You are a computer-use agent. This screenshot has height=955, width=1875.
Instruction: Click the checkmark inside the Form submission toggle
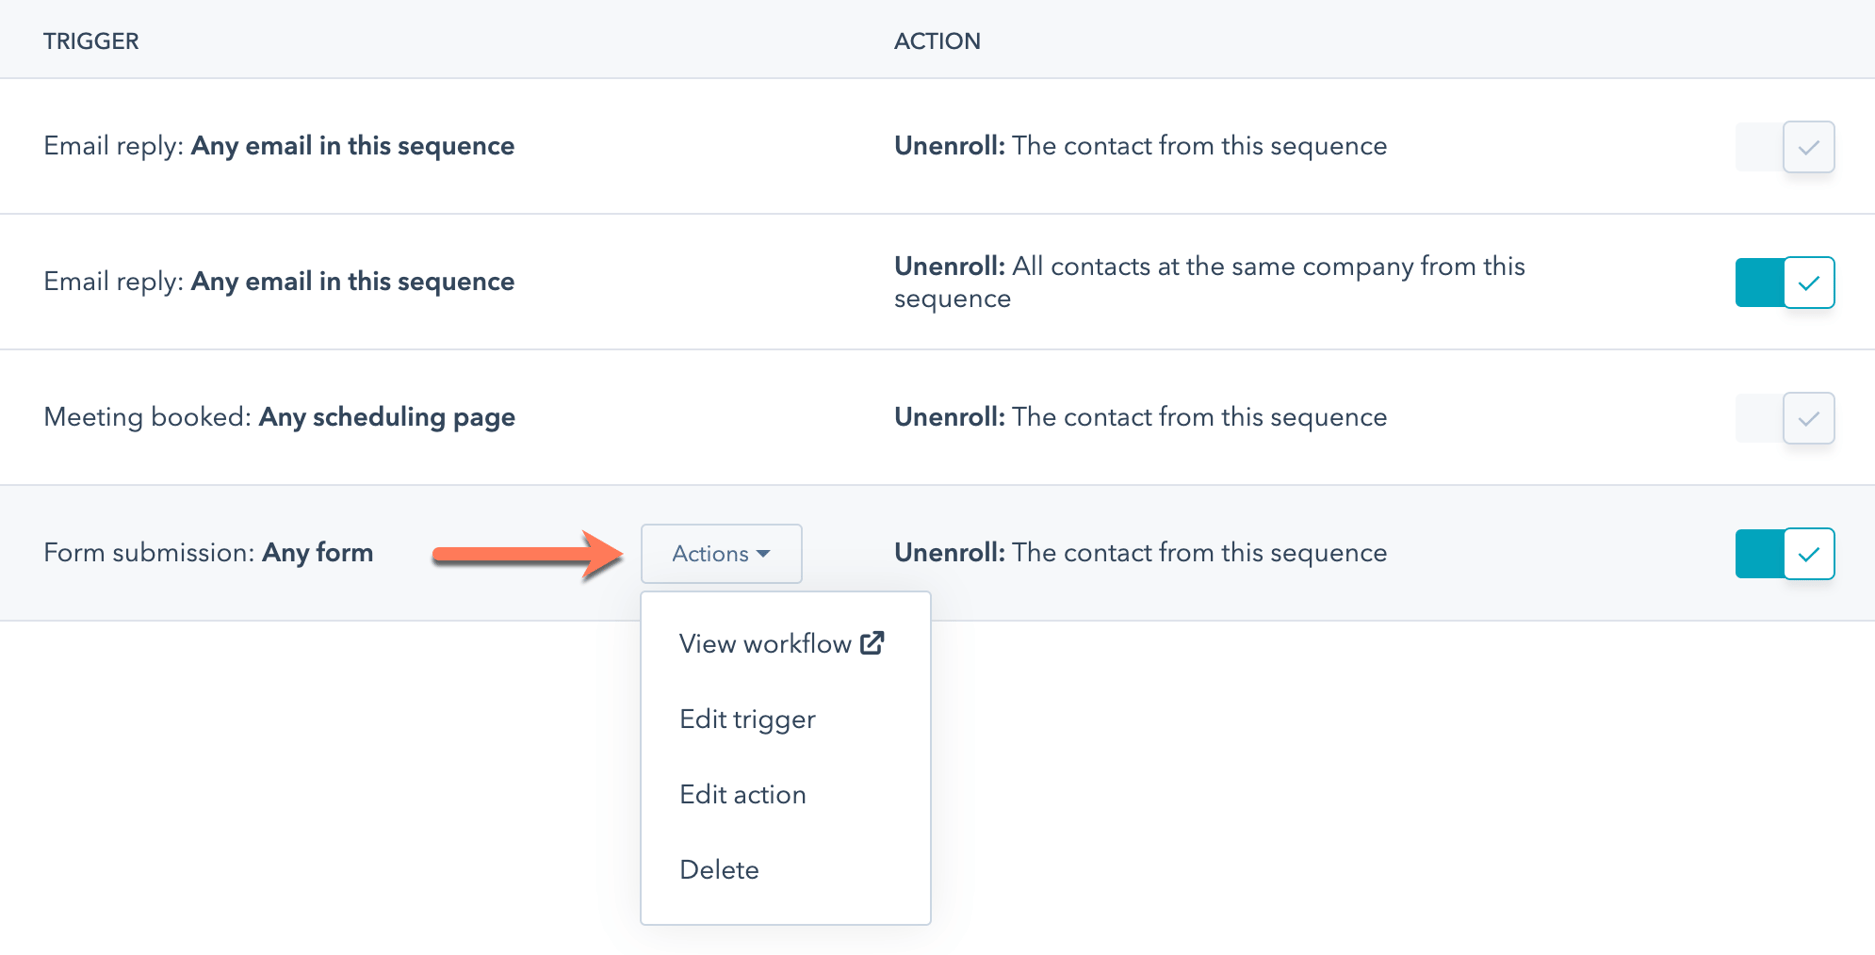click(1809, 553)
